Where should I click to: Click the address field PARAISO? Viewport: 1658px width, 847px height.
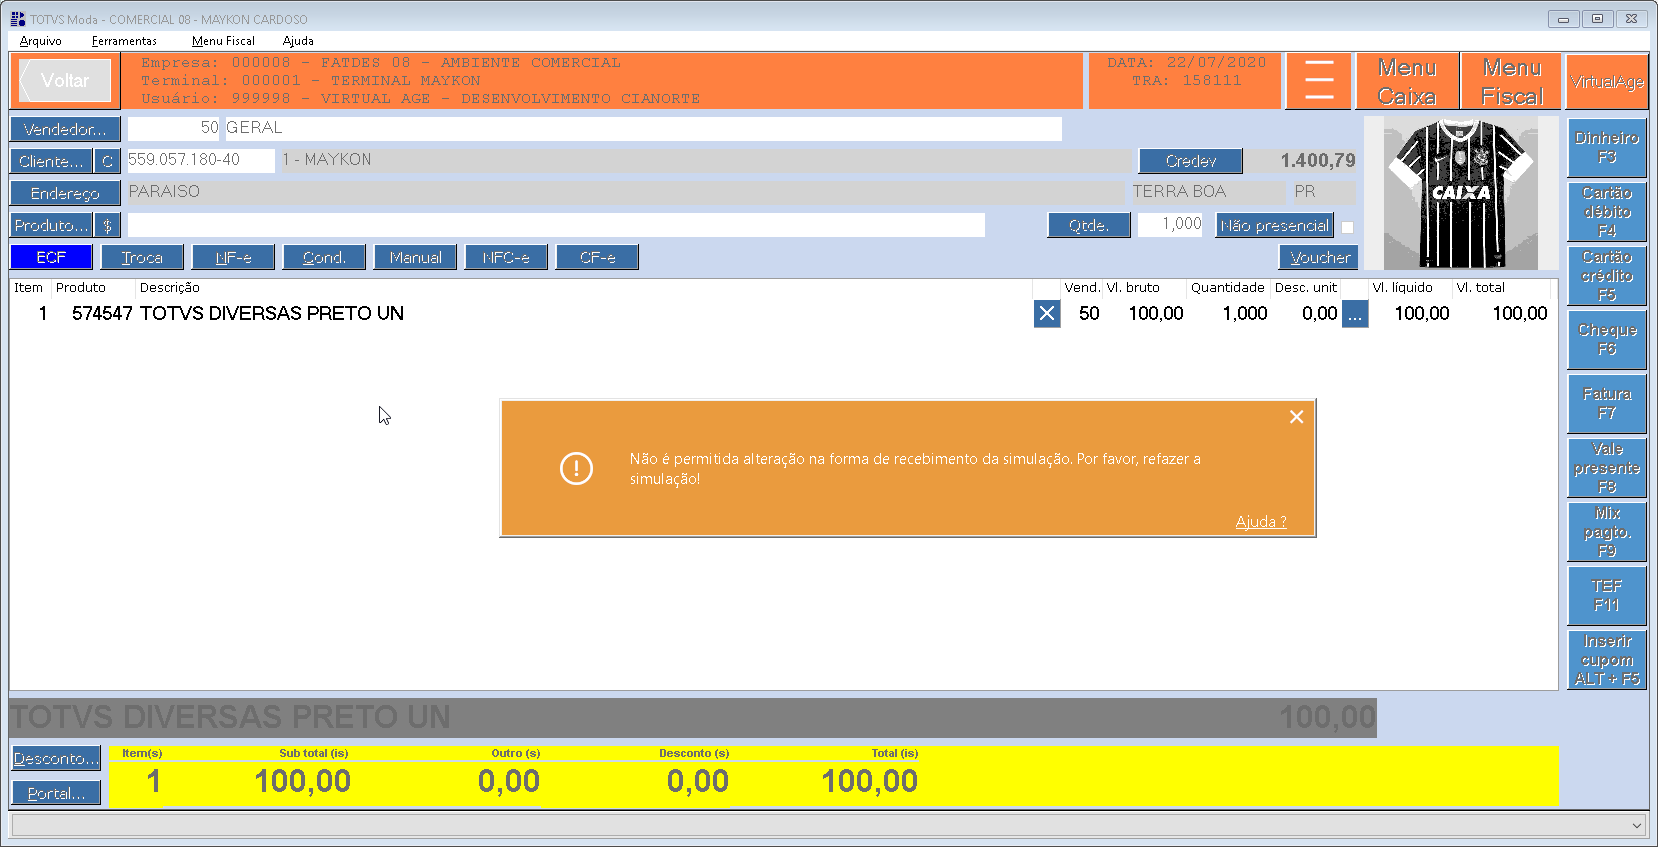(x=626, y=193)
